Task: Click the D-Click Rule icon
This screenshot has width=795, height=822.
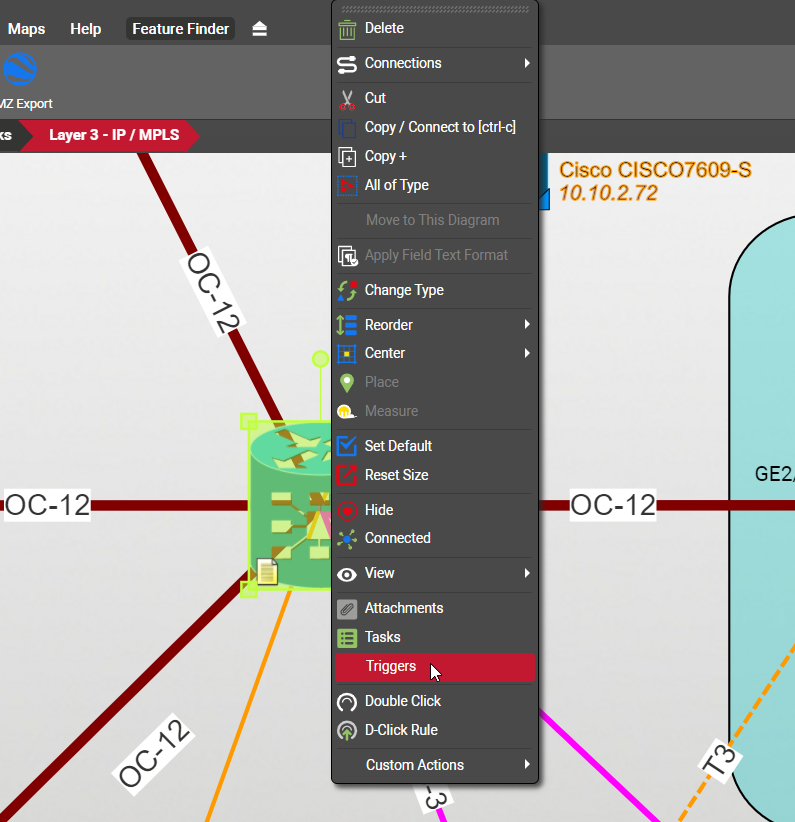Action: coord(347,730)
